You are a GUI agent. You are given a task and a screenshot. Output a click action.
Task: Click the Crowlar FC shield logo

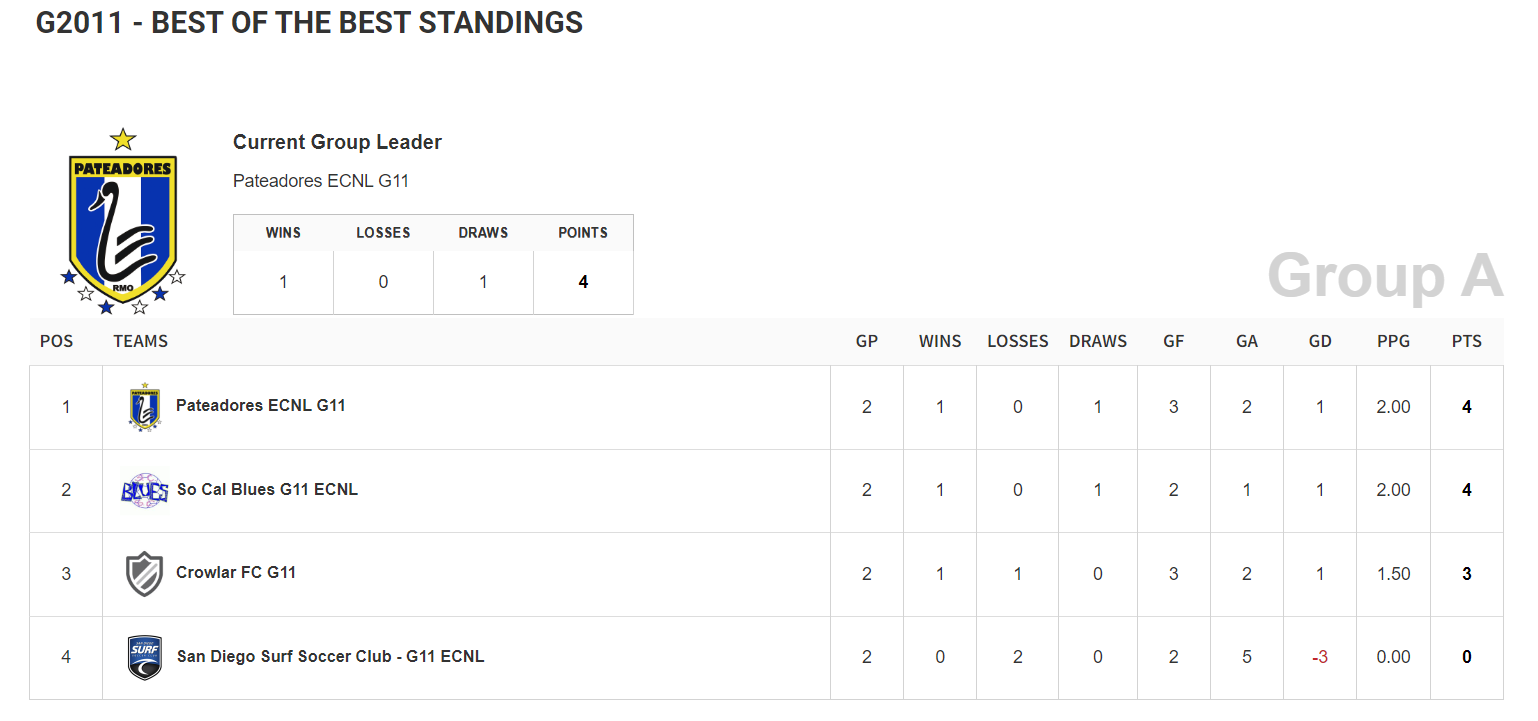coord(144,574)
